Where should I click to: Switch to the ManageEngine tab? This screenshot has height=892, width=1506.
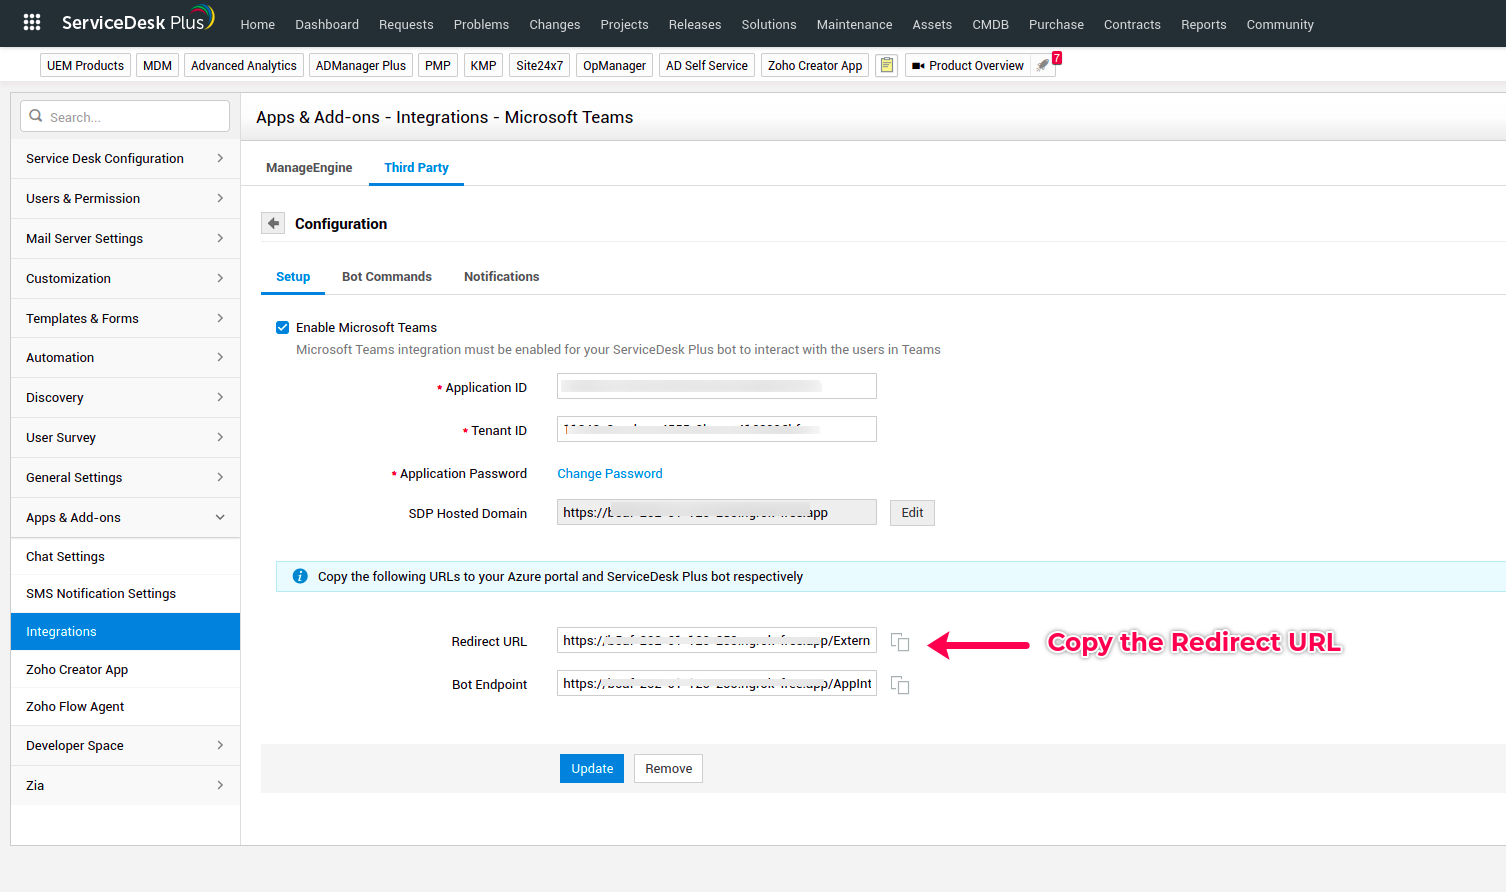pos(309,168)
